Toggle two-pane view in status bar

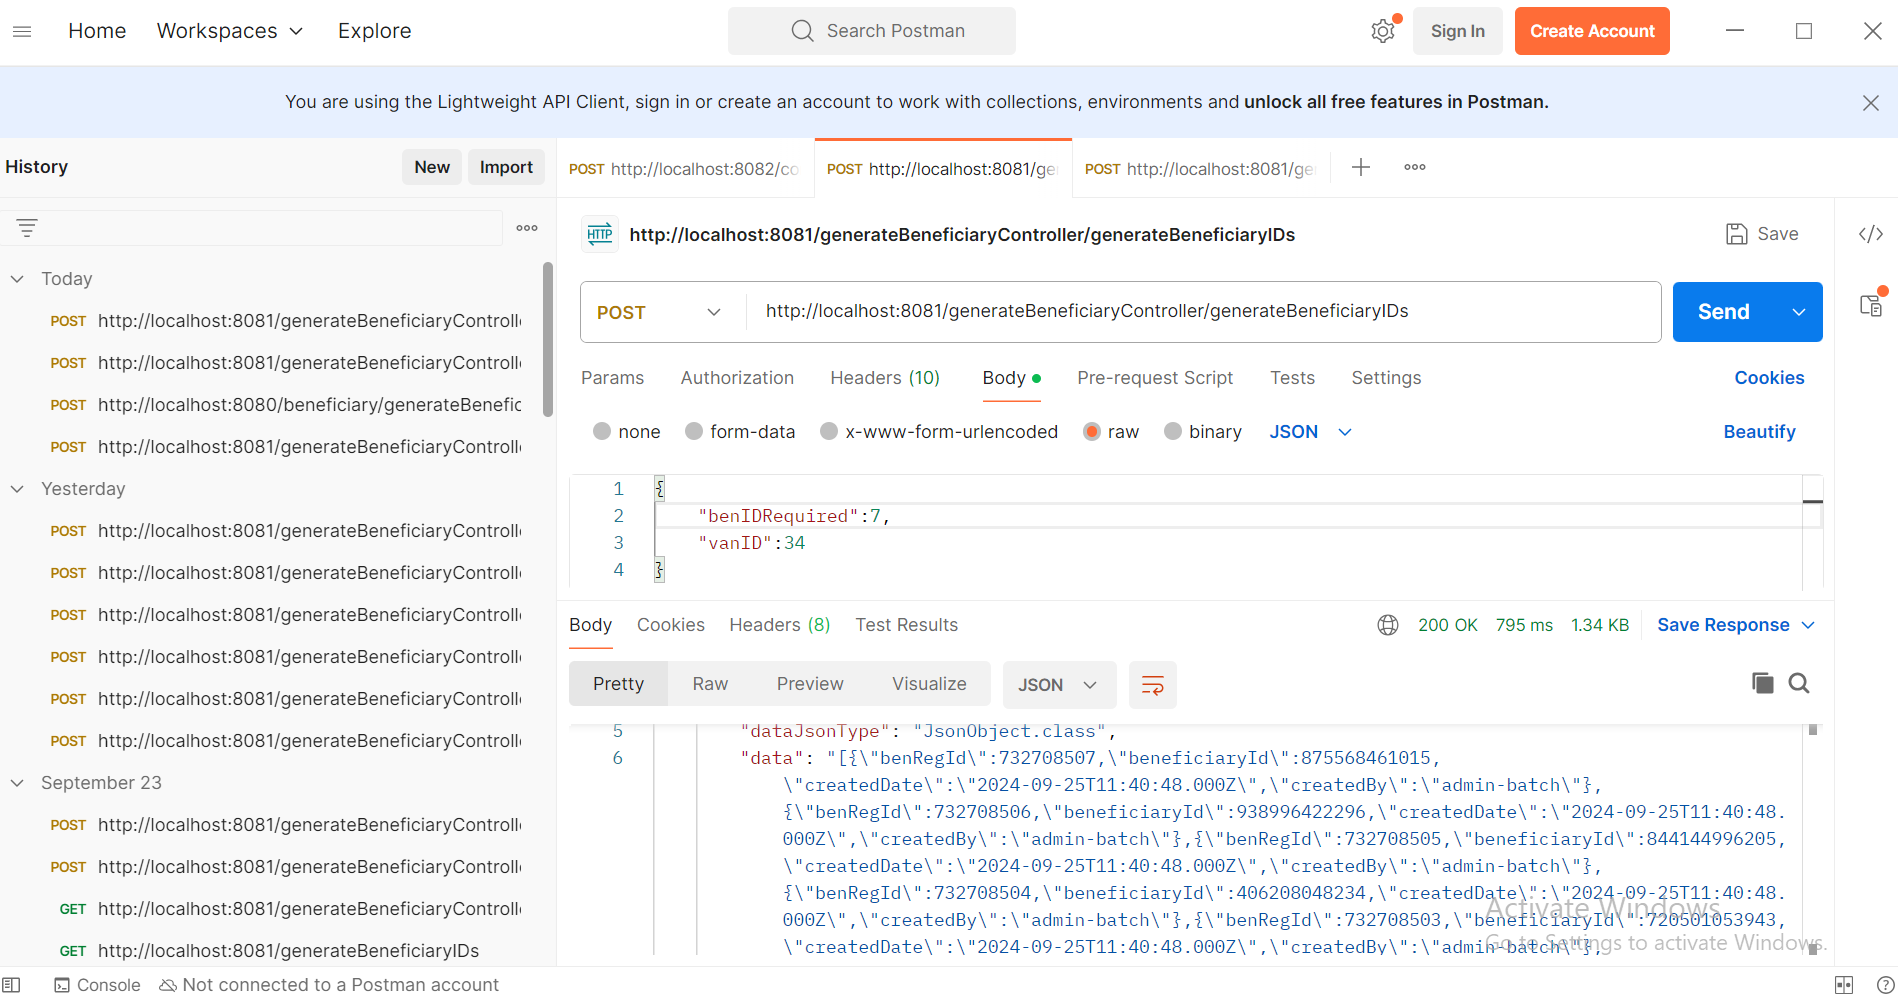(x=1843, y=985)
